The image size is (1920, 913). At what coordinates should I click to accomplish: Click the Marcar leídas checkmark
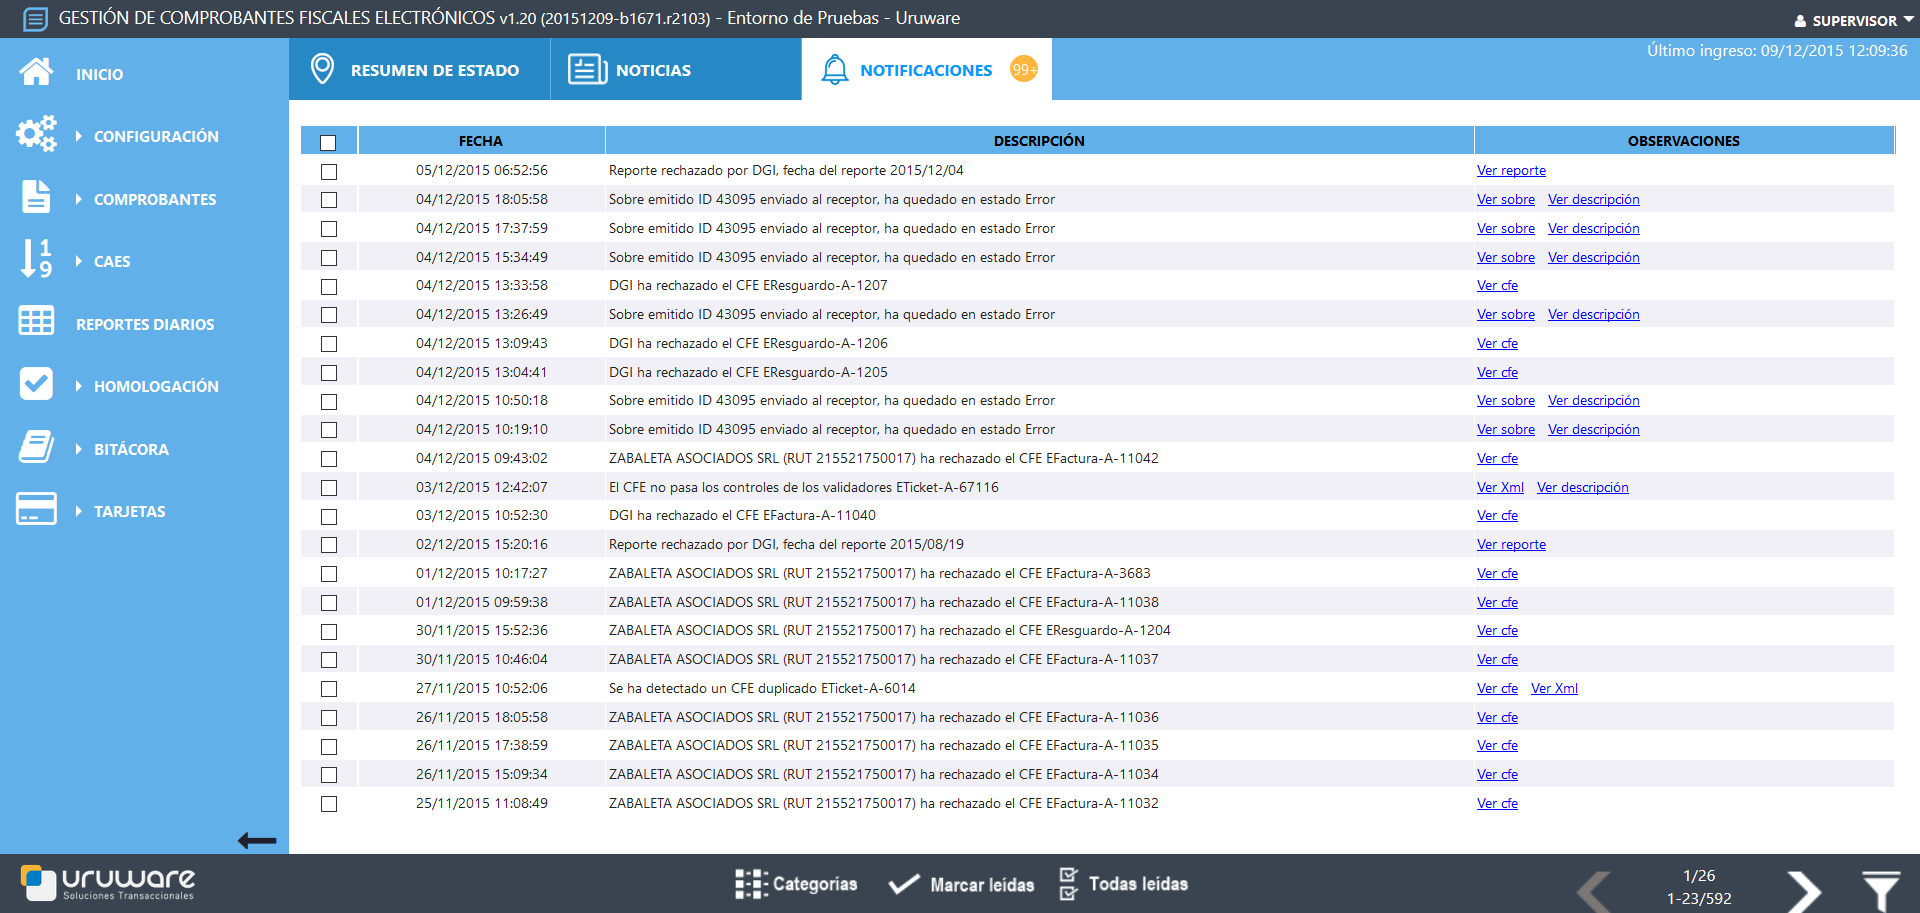click(x=904, y=884)
